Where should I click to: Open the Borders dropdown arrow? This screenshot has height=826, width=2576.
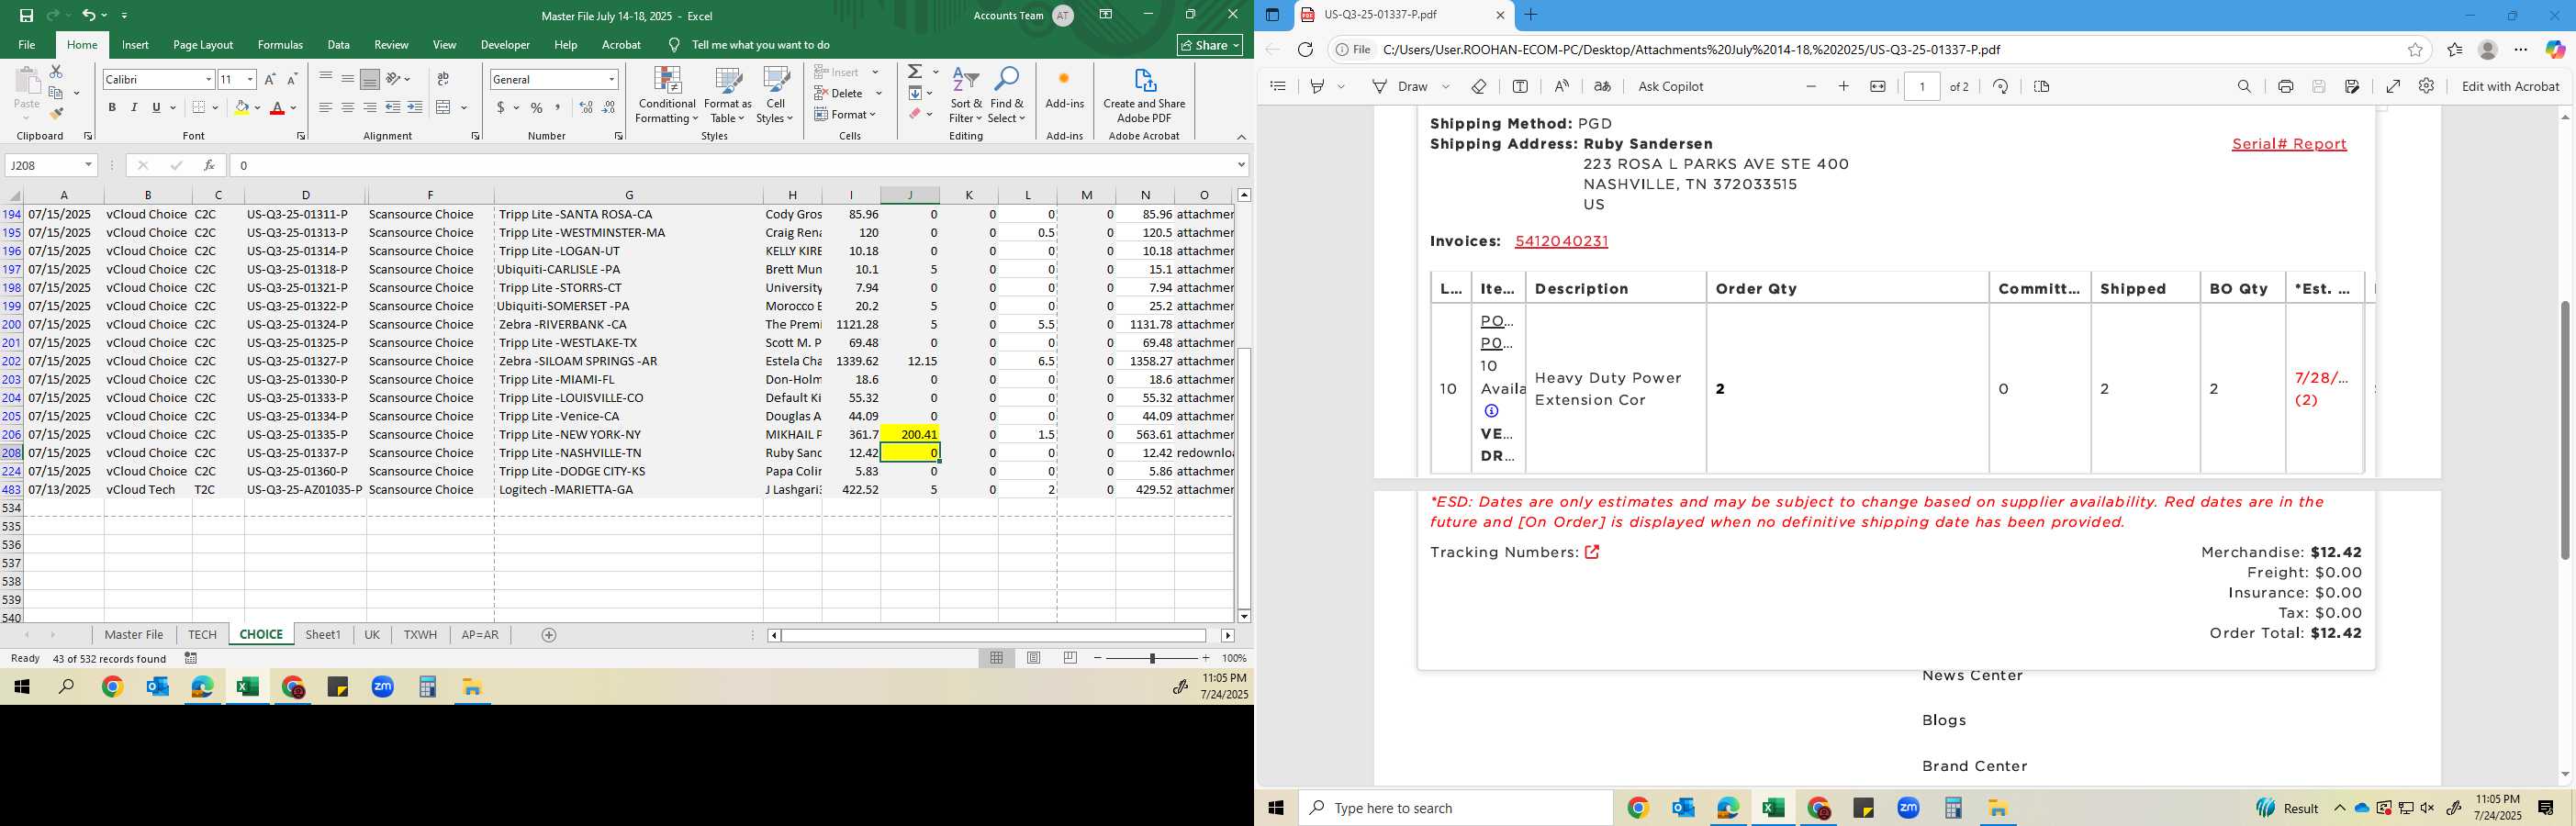click(x=215, y=107)
